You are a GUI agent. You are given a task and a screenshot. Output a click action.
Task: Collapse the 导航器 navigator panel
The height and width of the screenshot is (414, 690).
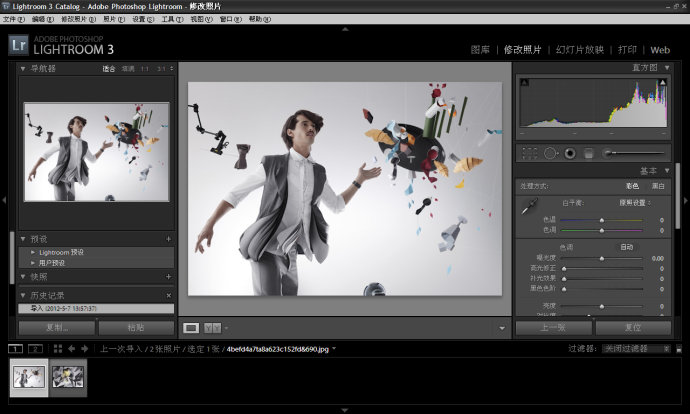click(x=23, y=68)
